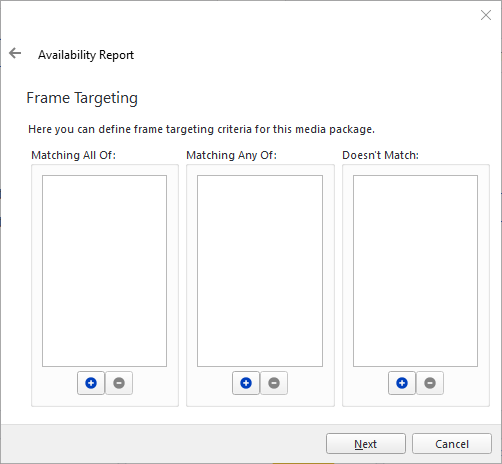Proceed with the Next button
The width and height of the screenshot is (502, 464).
[366, 444]
